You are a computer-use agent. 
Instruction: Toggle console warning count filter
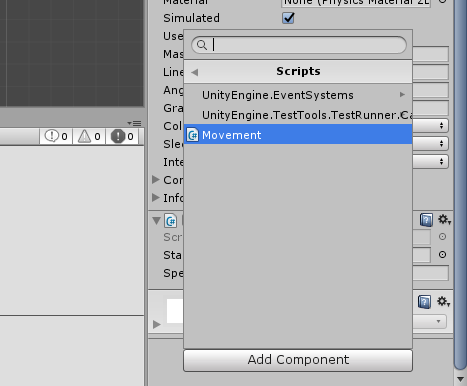tap(89, 136)
